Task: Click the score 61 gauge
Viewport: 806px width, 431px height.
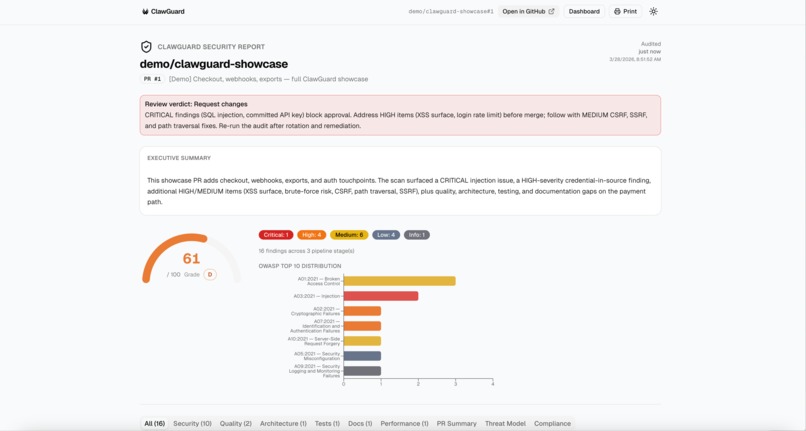Action: click(191, 258)
